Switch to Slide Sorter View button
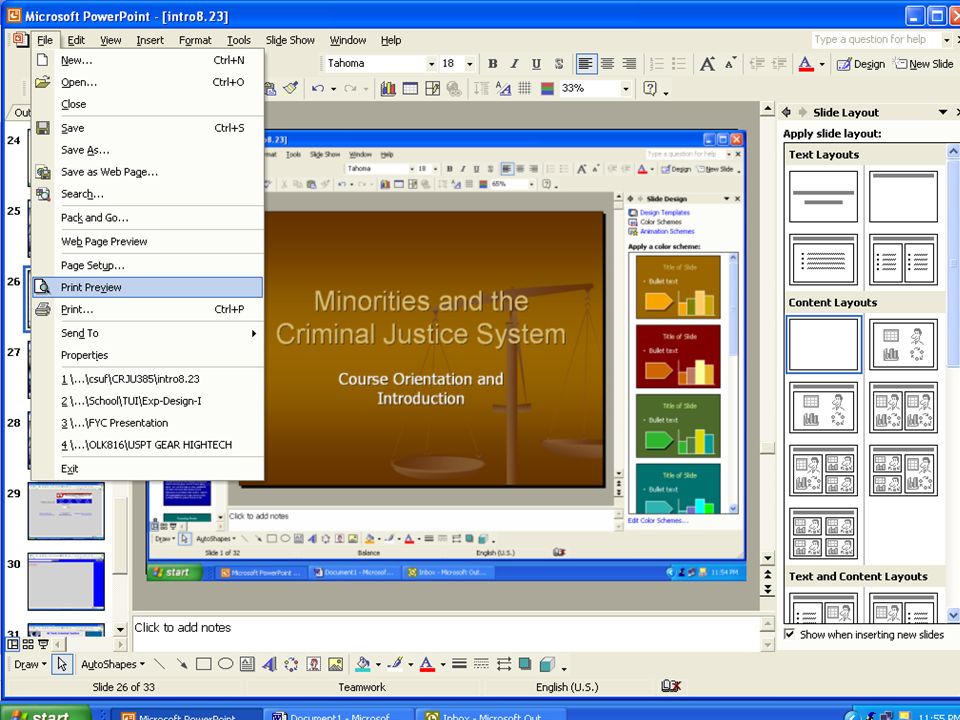 pyautogui.click(x=28, y=644)
